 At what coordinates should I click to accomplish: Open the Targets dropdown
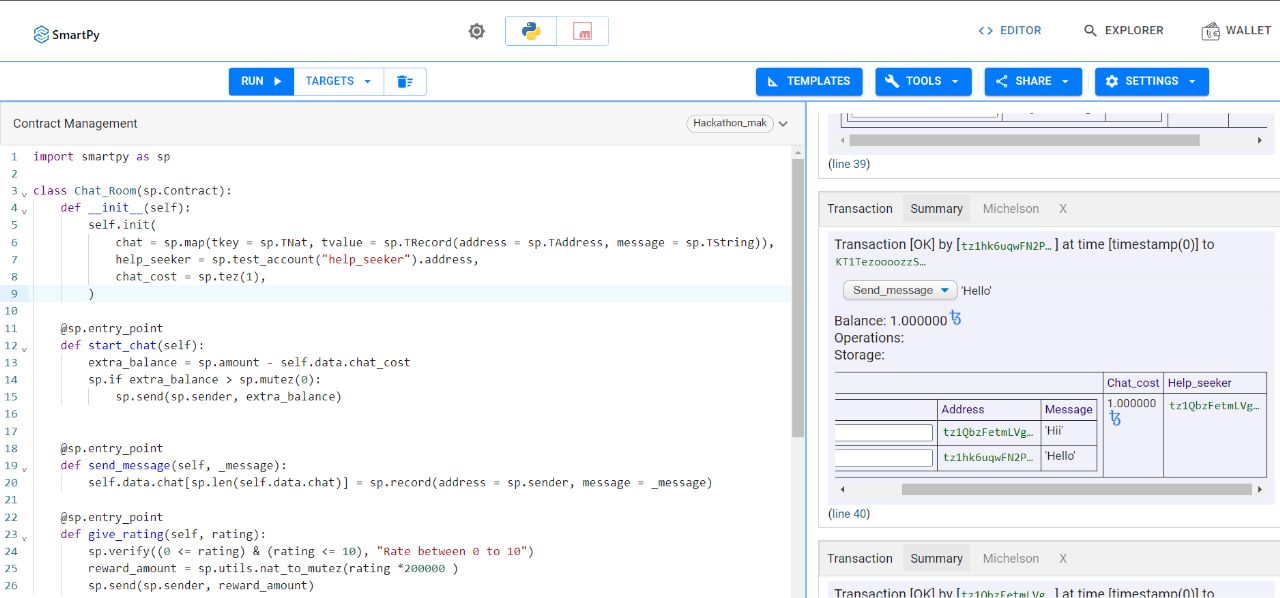(x=338, y=81)
